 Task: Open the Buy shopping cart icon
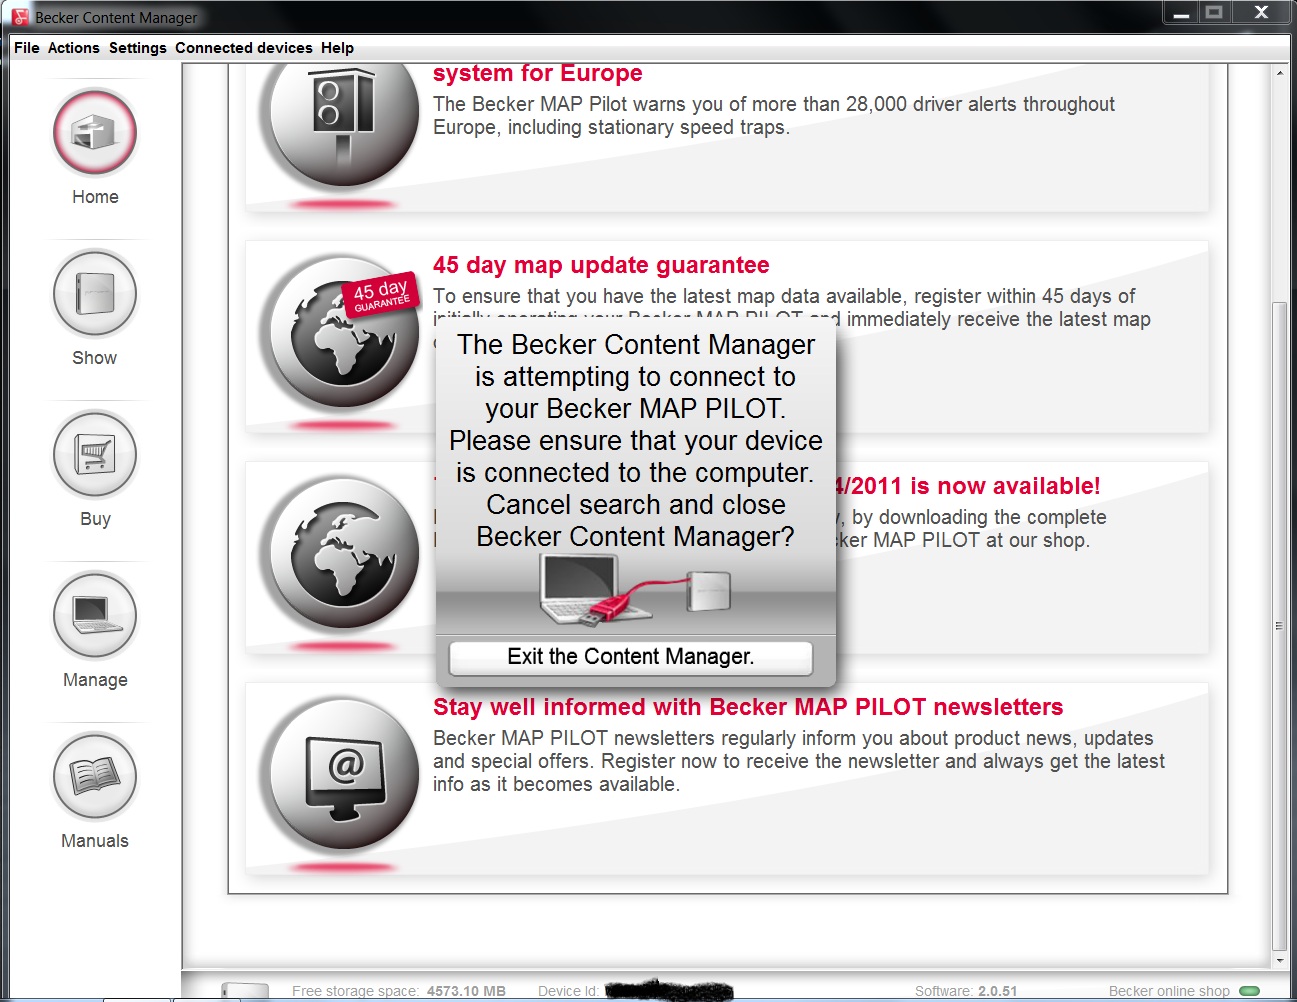[95, 454]
